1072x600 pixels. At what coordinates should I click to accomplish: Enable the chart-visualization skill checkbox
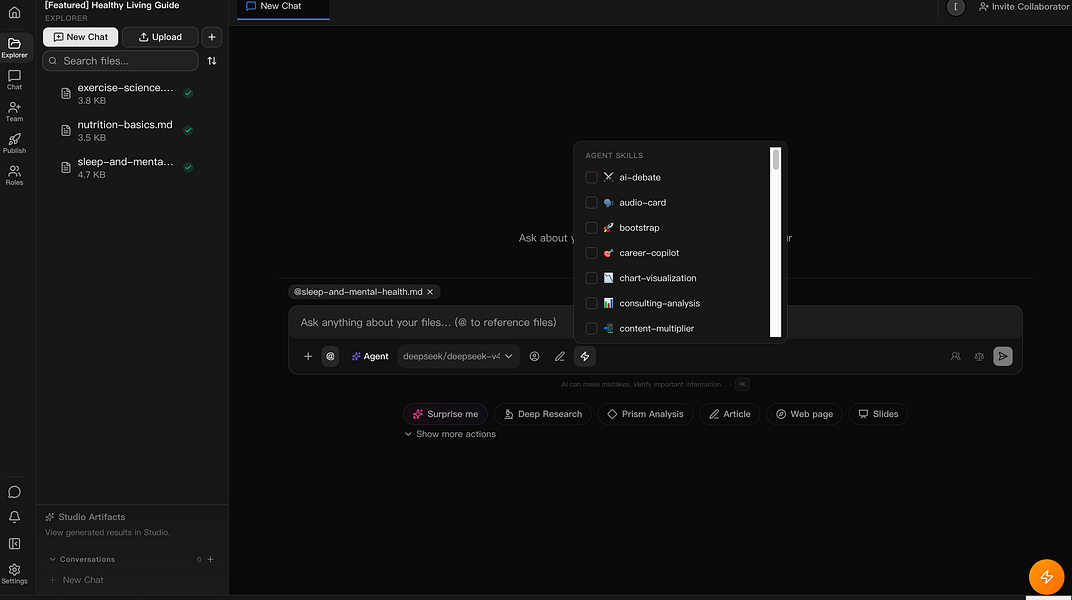pos(591,278)
